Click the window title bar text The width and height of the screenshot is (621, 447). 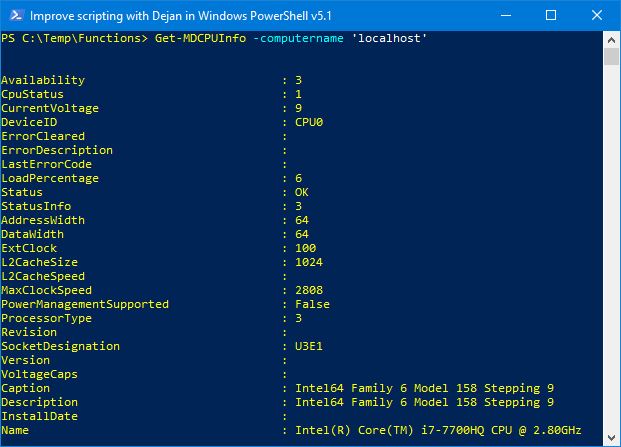tap(181, 16)
